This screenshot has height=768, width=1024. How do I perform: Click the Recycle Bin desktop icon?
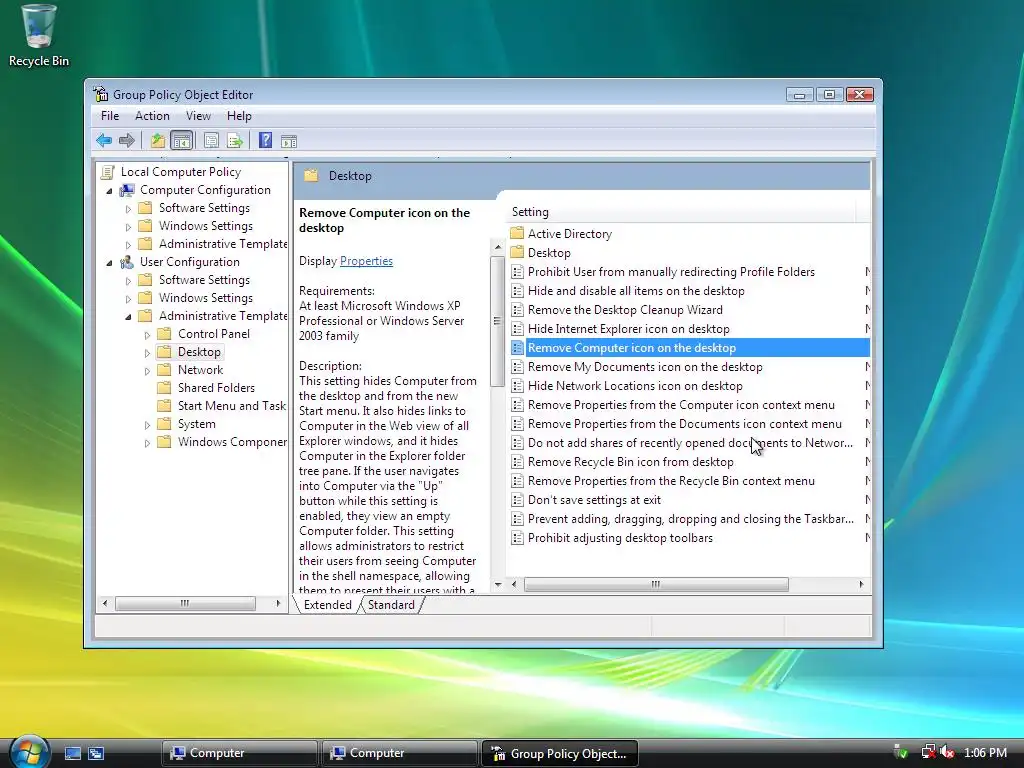click(x=39, y=36)
